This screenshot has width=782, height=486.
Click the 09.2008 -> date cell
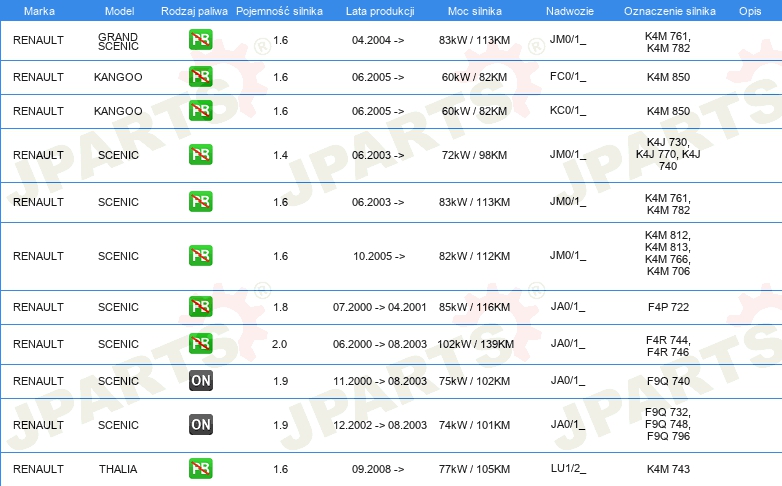pyautogui.click(x=378, y=469)
